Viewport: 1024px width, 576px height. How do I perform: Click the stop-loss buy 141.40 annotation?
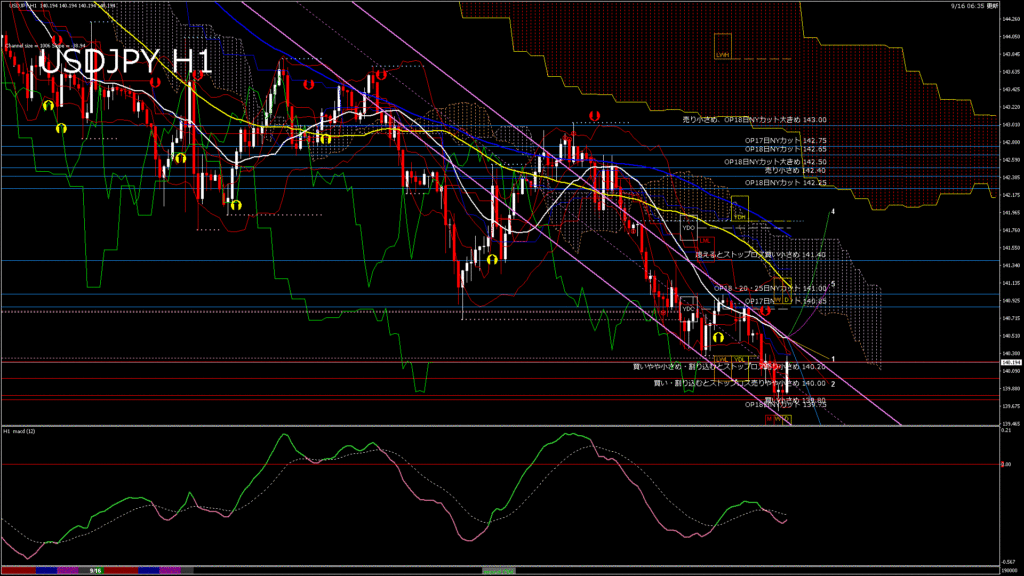tap(760, 255)
